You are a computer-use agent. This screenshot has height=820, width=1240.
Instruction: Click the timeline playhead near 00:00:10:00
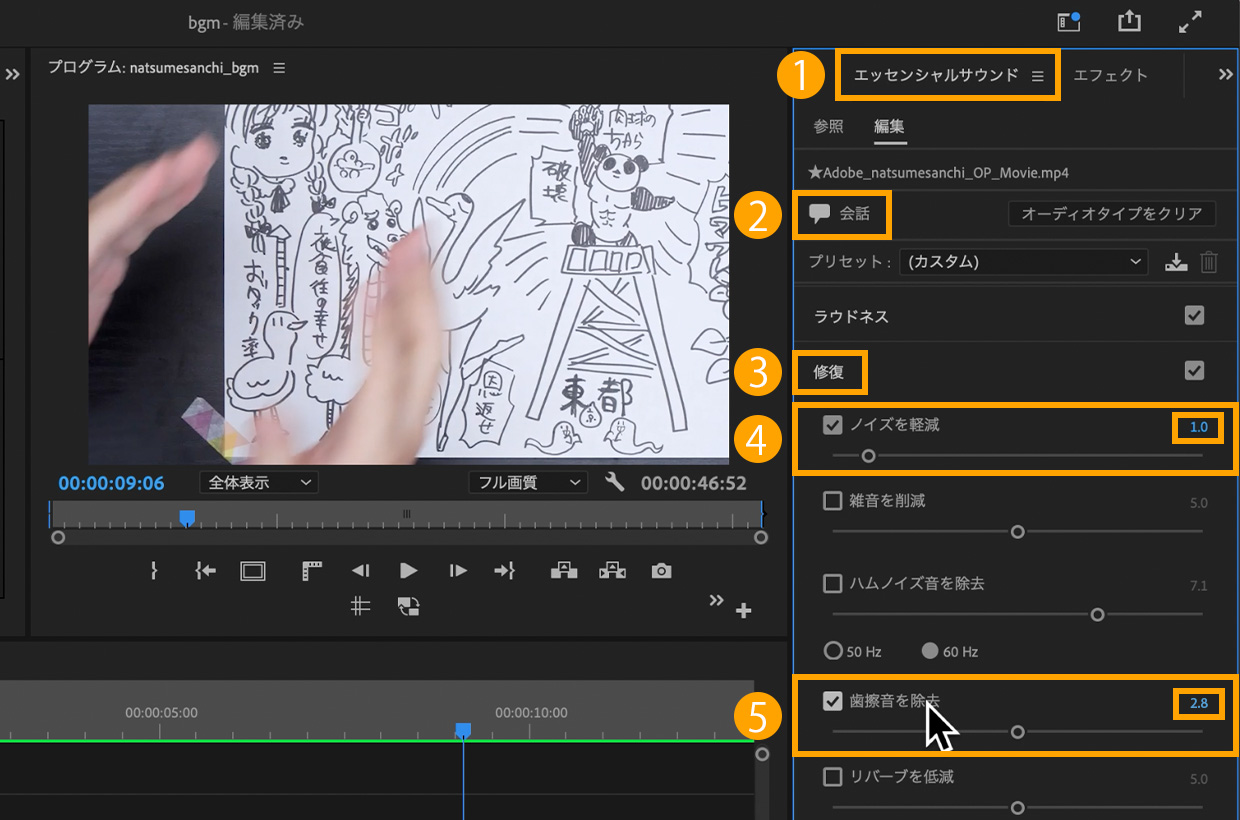[462, 731]
